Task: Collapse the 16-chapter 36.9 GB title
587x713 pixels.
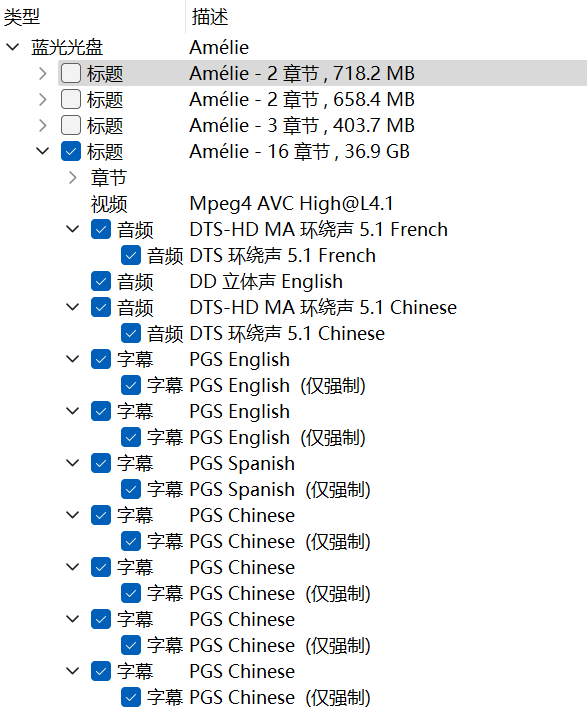Action: pyautogui.click(x=43, y=151)
